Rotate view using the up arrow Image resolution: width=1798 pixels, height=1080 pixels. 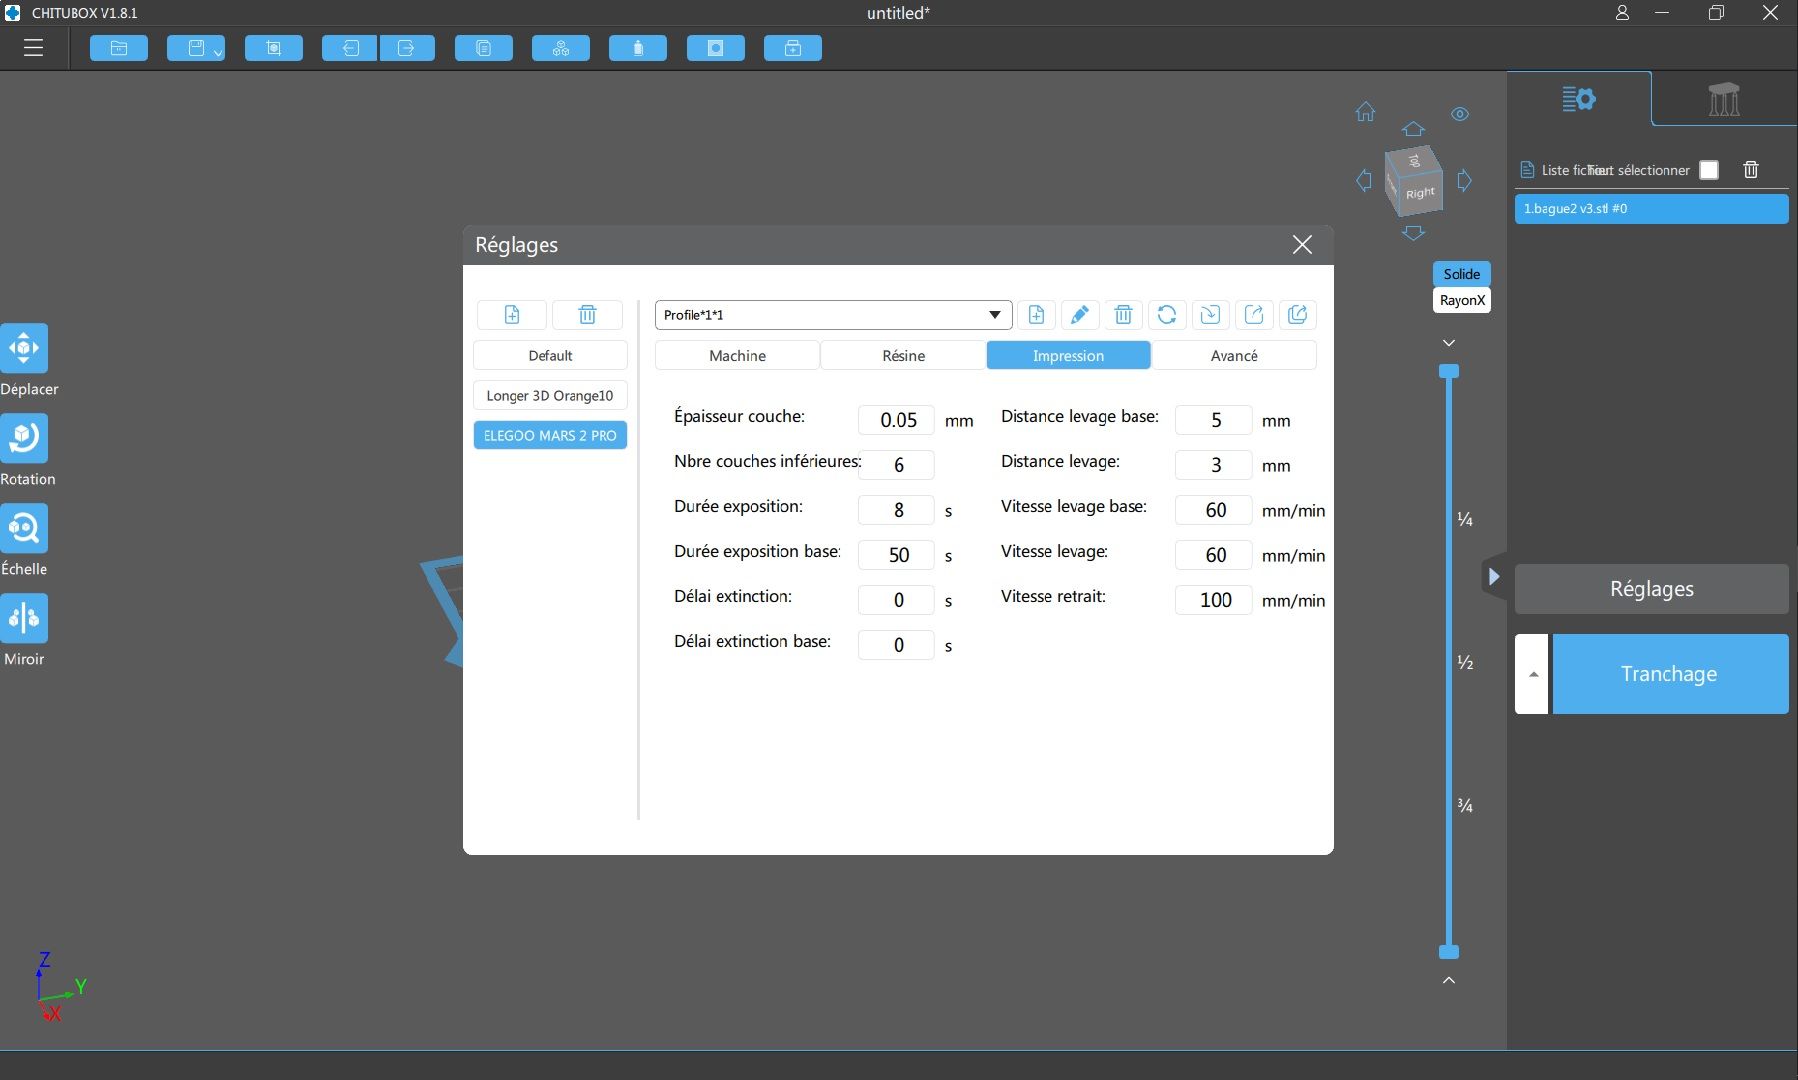tap(1413, 129)
